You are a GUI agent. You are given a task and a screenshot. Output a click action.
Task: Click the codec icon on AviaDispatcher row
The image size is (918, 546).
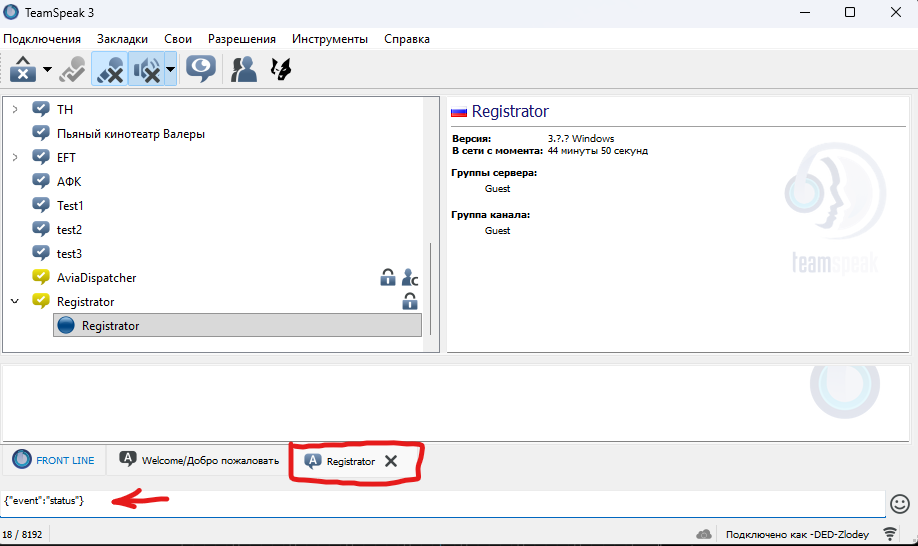(410, 277)
